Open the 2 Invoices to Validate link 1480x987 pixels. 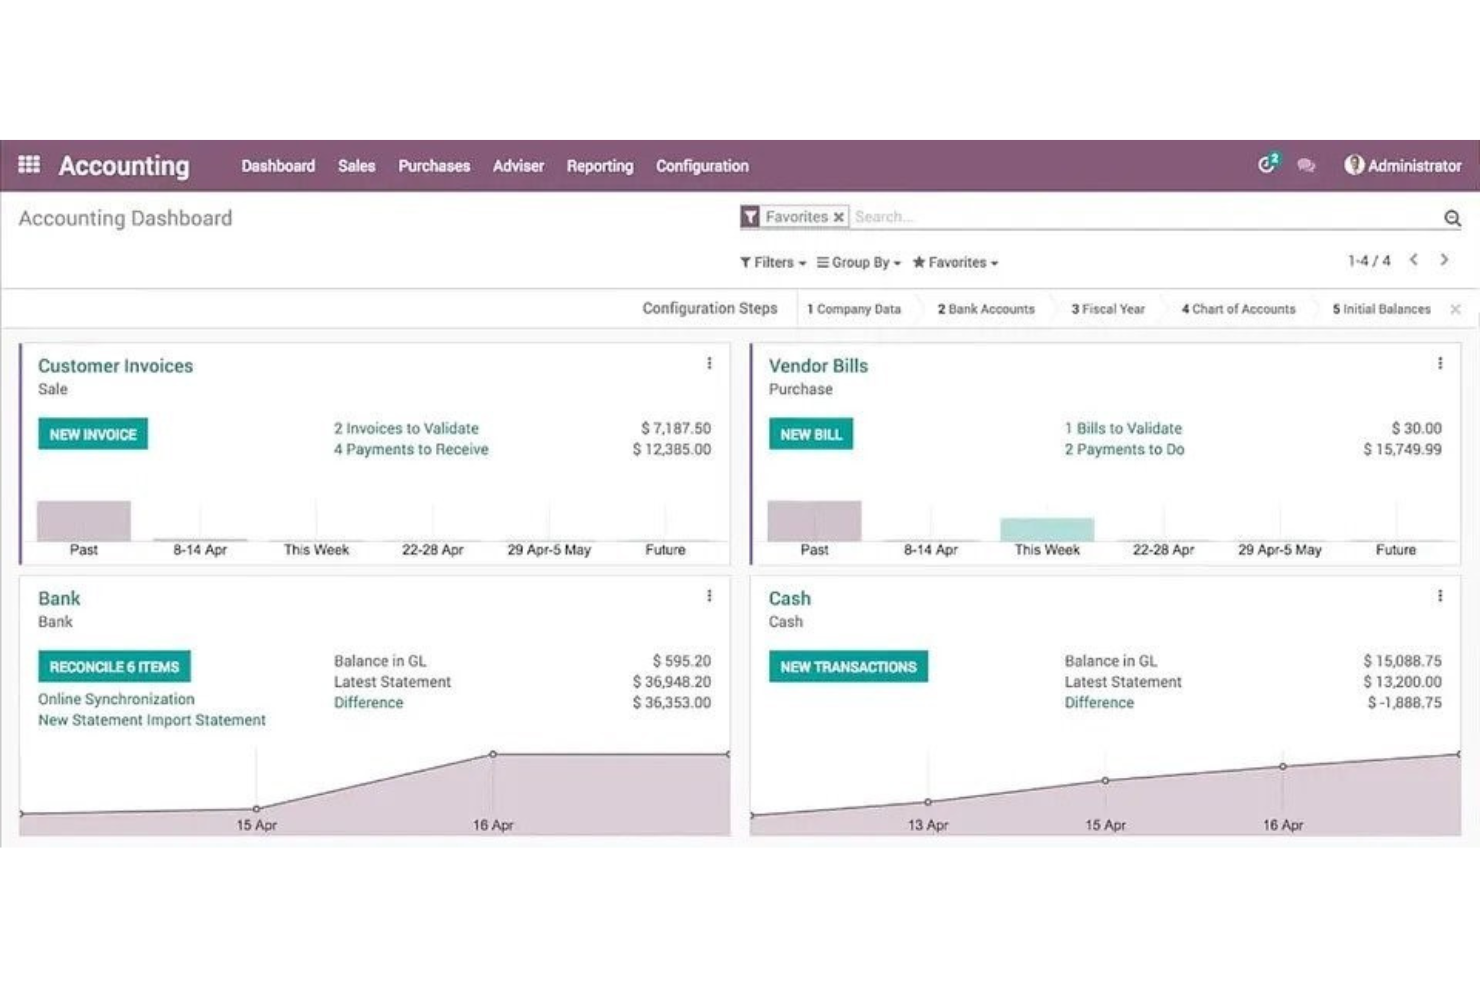[406, 428]
